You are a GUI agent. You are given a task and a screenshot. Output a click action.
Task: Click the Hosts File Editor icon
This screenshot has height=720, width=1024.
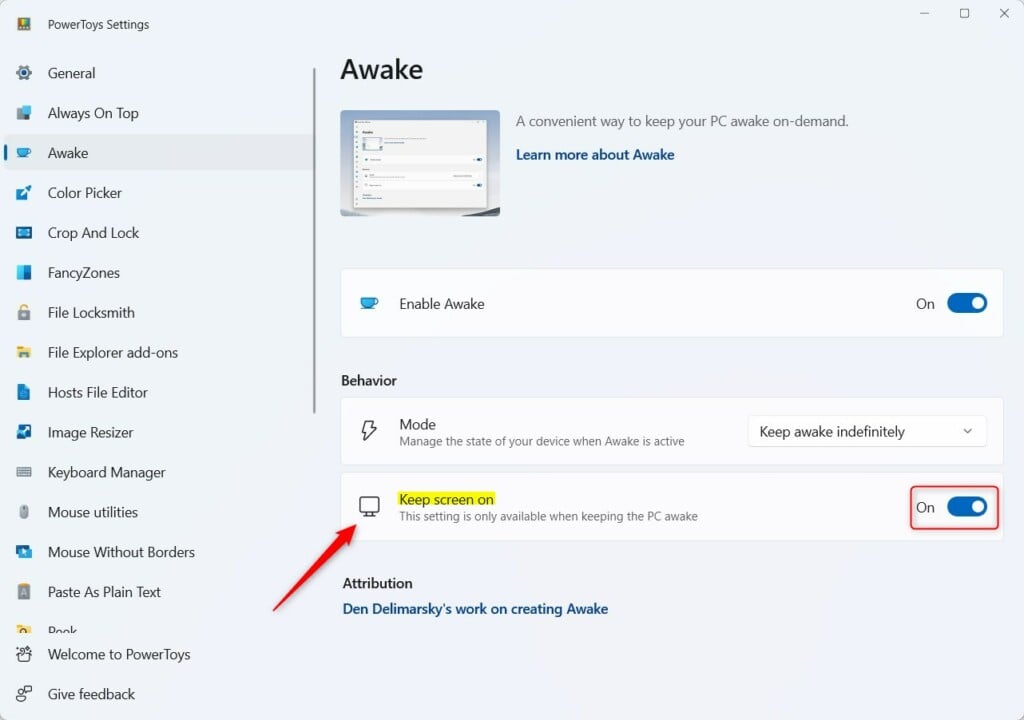click(24, 392)
